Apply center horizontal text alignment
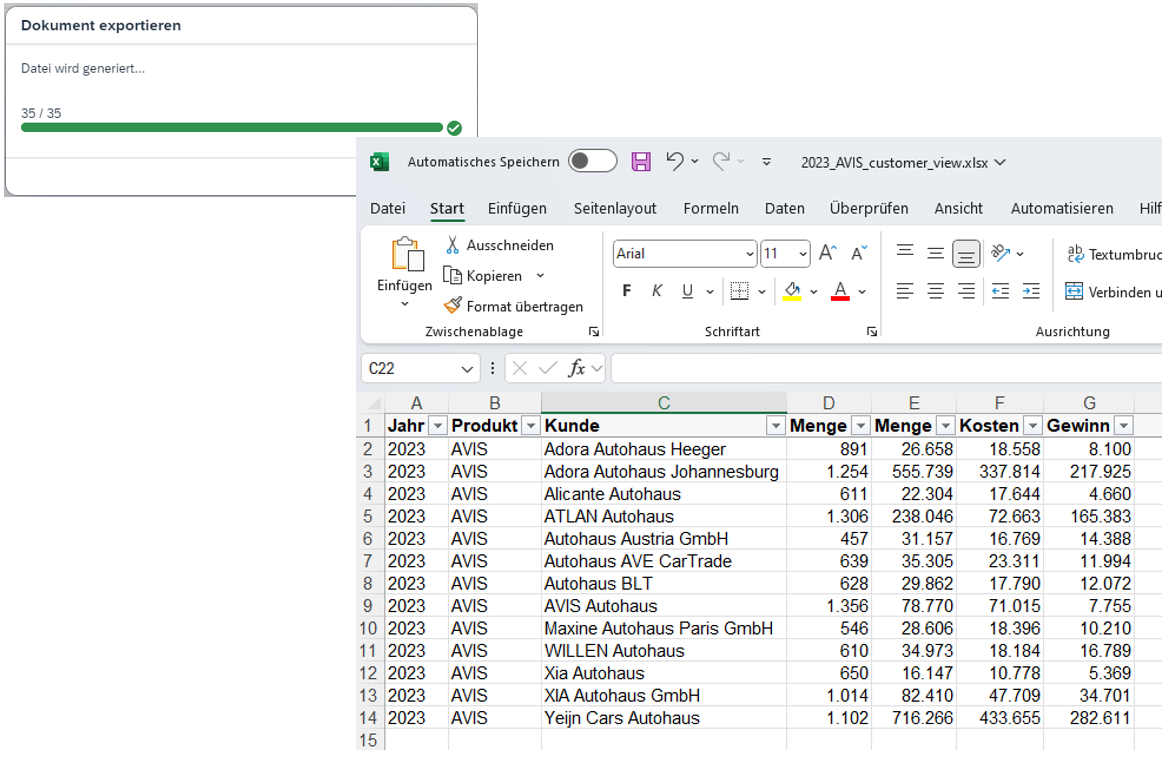The image size is (1168, 759). 935,291
